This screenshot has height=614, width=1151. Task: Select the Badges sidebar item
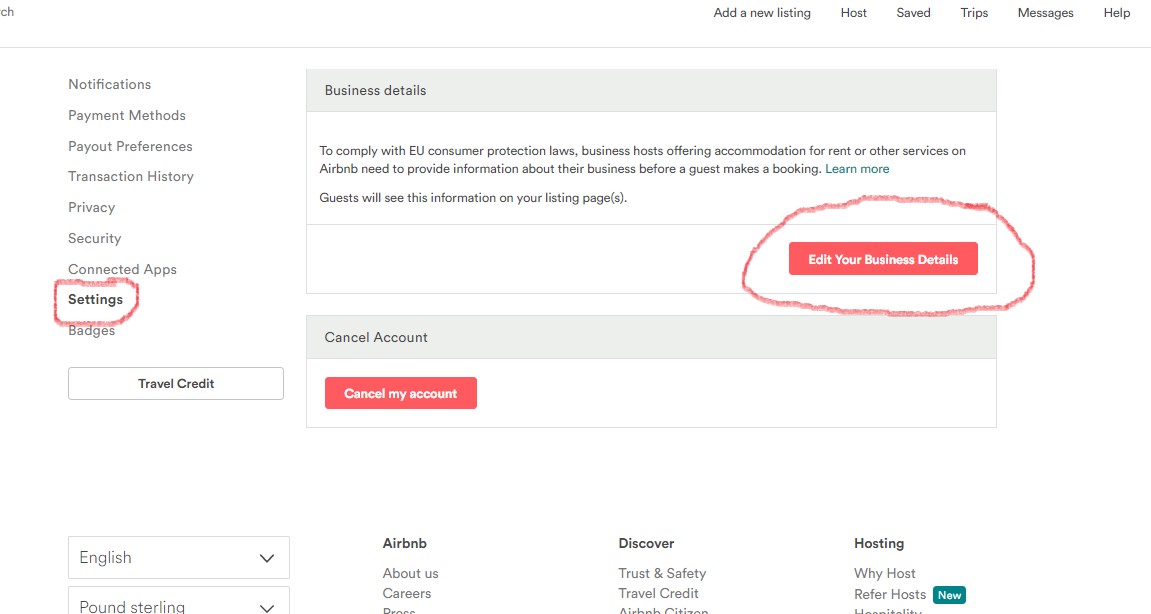coord(92,331)
